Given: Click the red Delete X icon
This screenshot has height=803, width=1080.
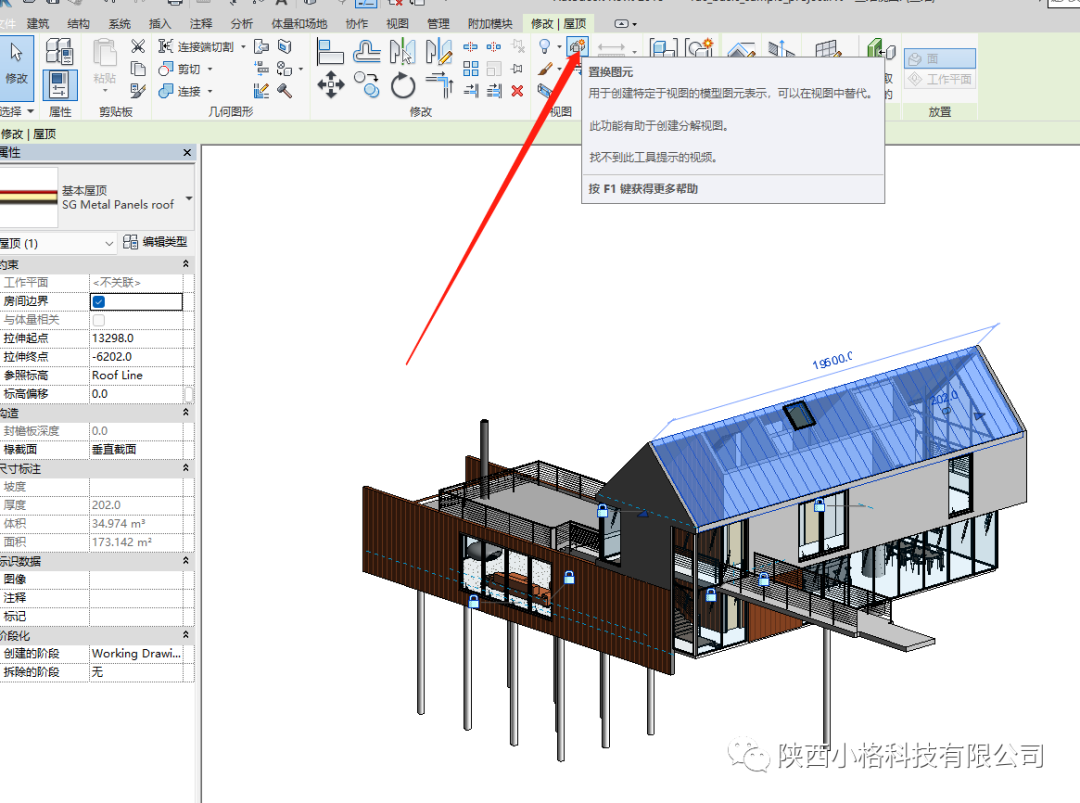Looking at the screenshot, I should coord(517,90).
